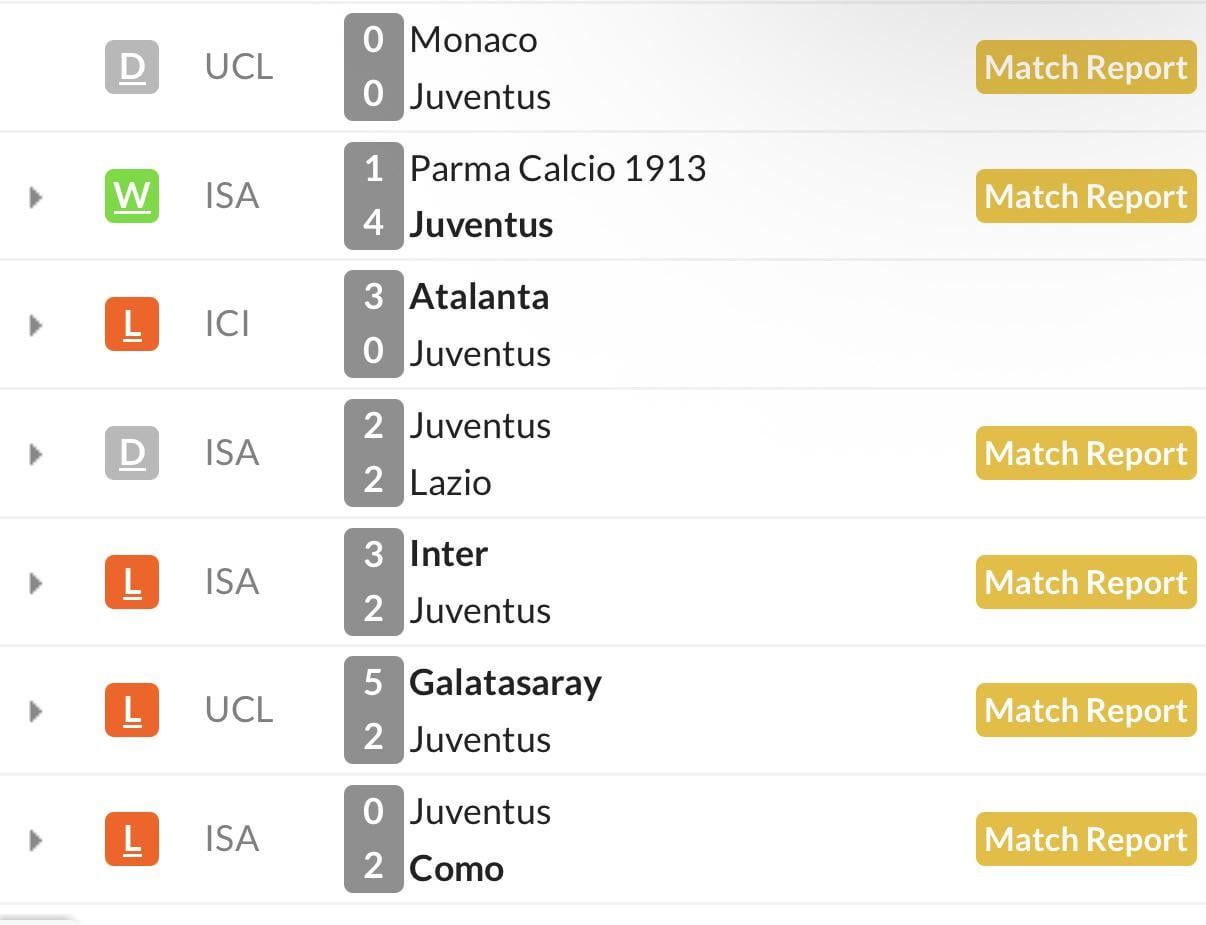The width and height of the screenshot is (1206, 925).
Task: Expand the Juventus vs Lazio row
Action: point(36,453)
